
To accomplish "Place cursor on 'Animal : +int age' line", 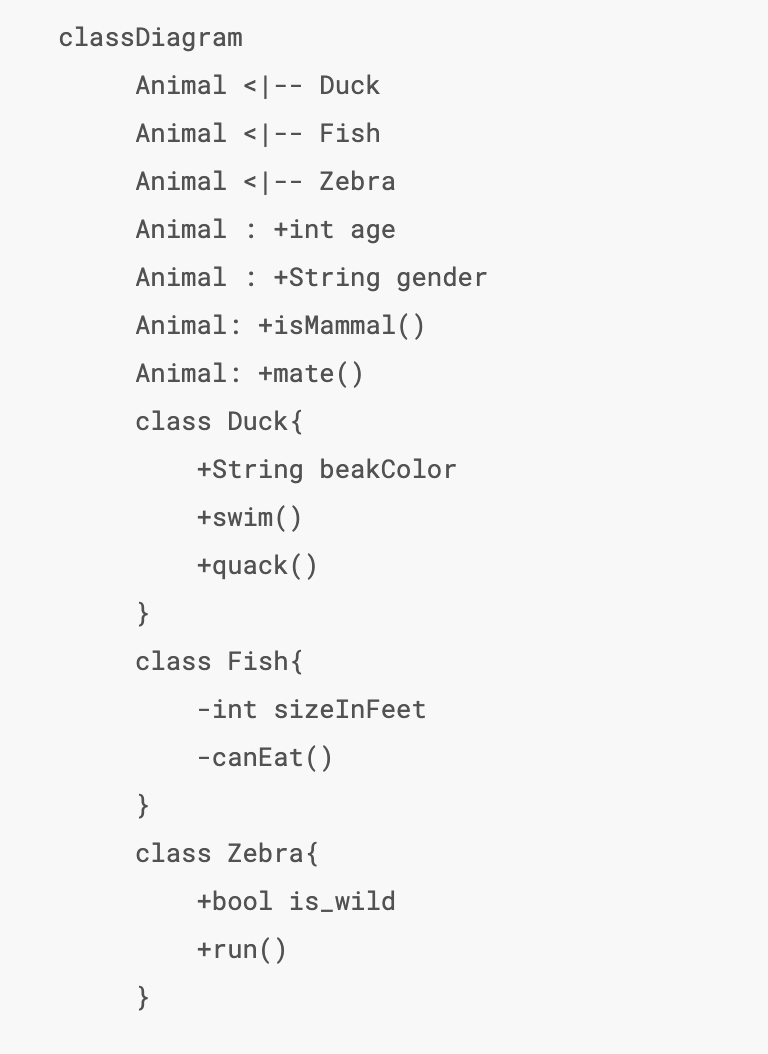I will click(265, 230).
